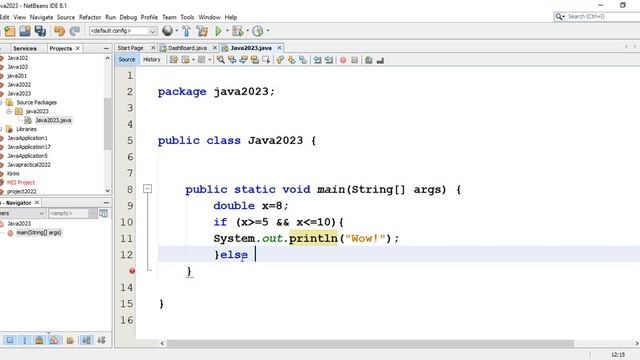Screen dimensions: 640x360
Task: Click the editor horizontal scrollbar
Action: pyautogui.click(x=370, y=343)
